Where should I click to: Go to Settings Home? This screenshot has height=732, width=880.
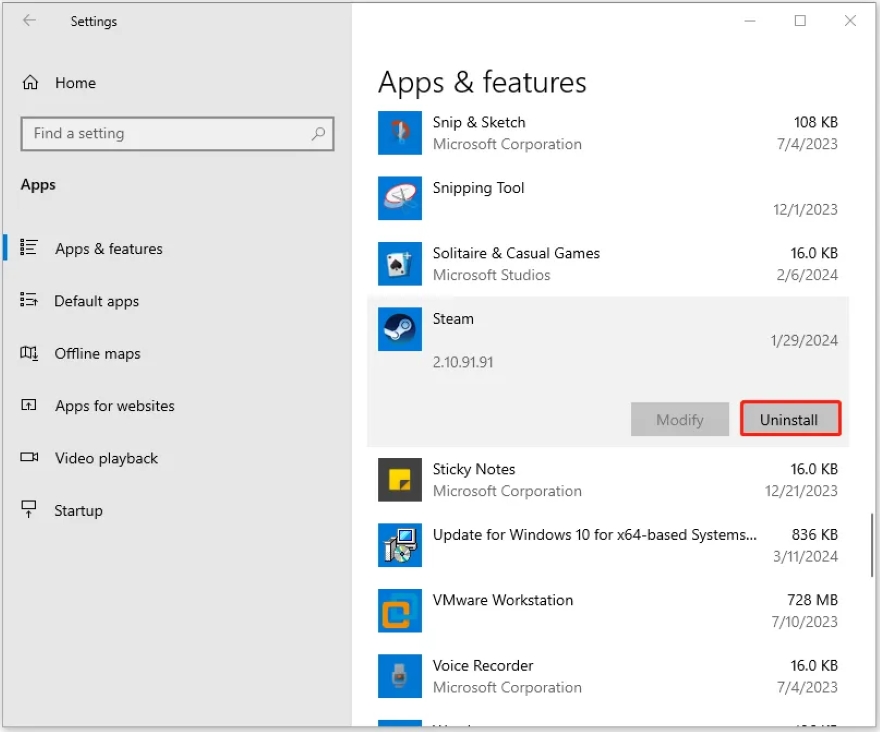[75, 83]
